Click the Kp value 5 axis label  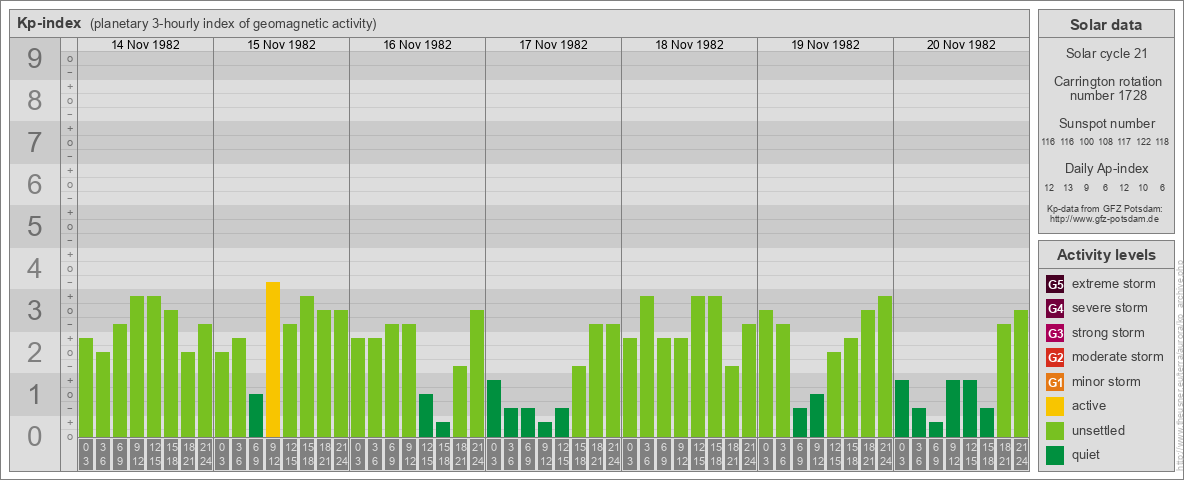click(x=35, y=227)
